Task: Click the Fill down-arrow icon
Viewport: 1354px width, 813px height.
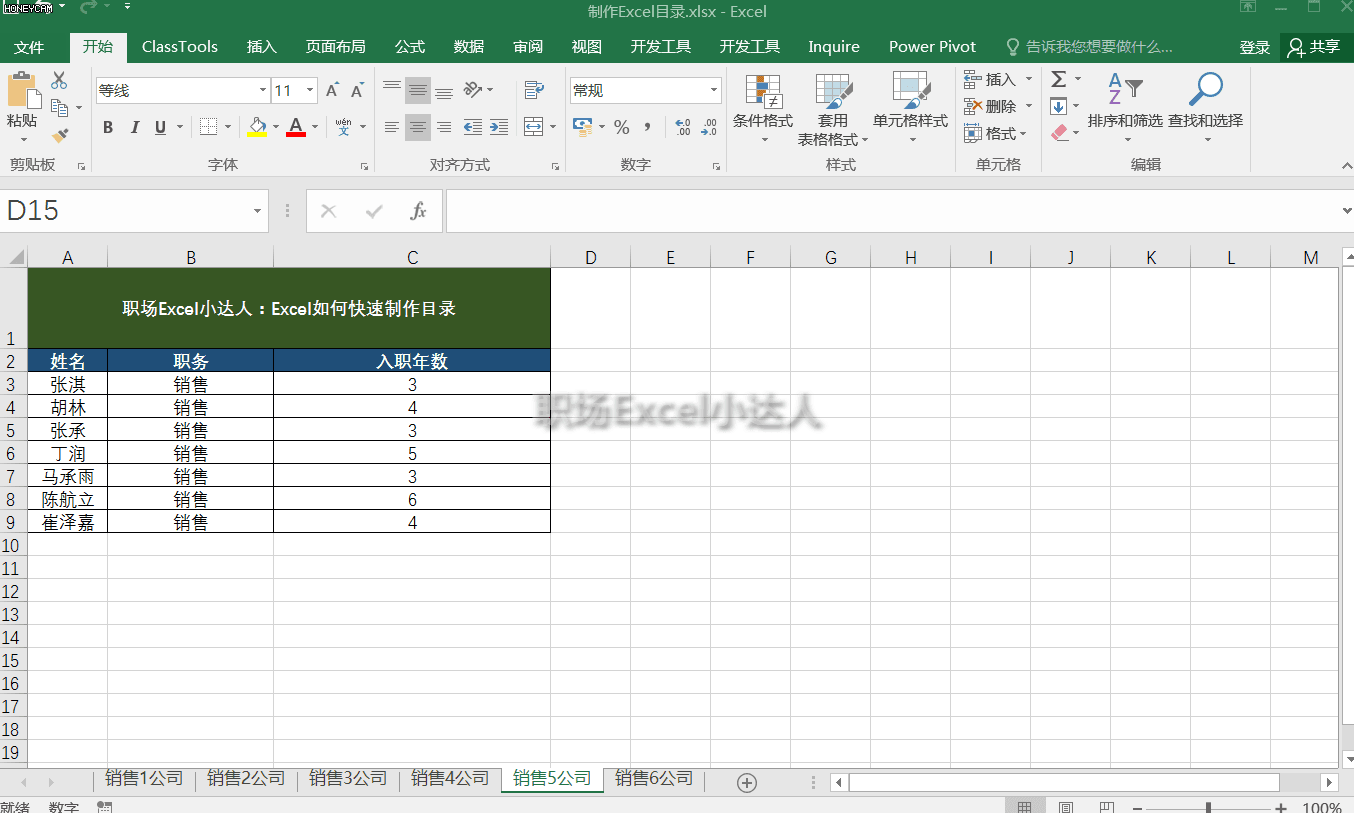Action: click(1059, 106)
